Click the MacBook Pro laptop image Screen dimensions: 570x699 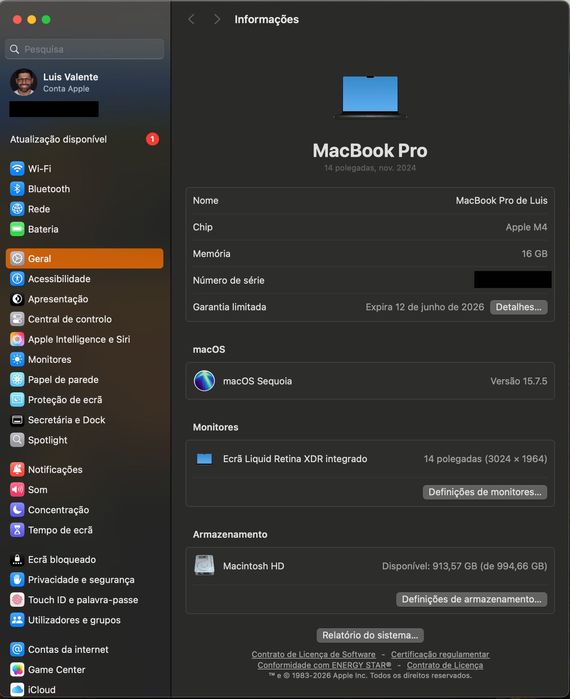pyautogui.click(x=370, y=96)
